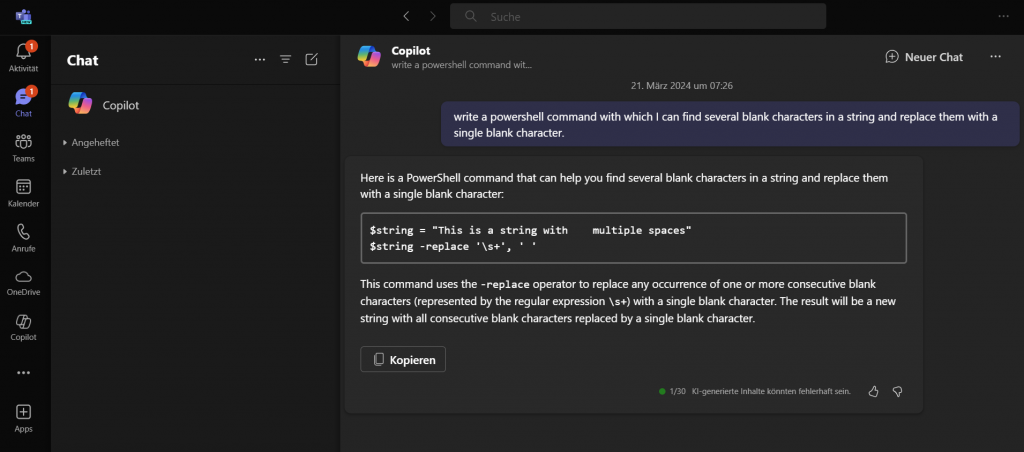Open the chat list filter icon
This screenshot has width=1024, height=452.
point(285,60)
